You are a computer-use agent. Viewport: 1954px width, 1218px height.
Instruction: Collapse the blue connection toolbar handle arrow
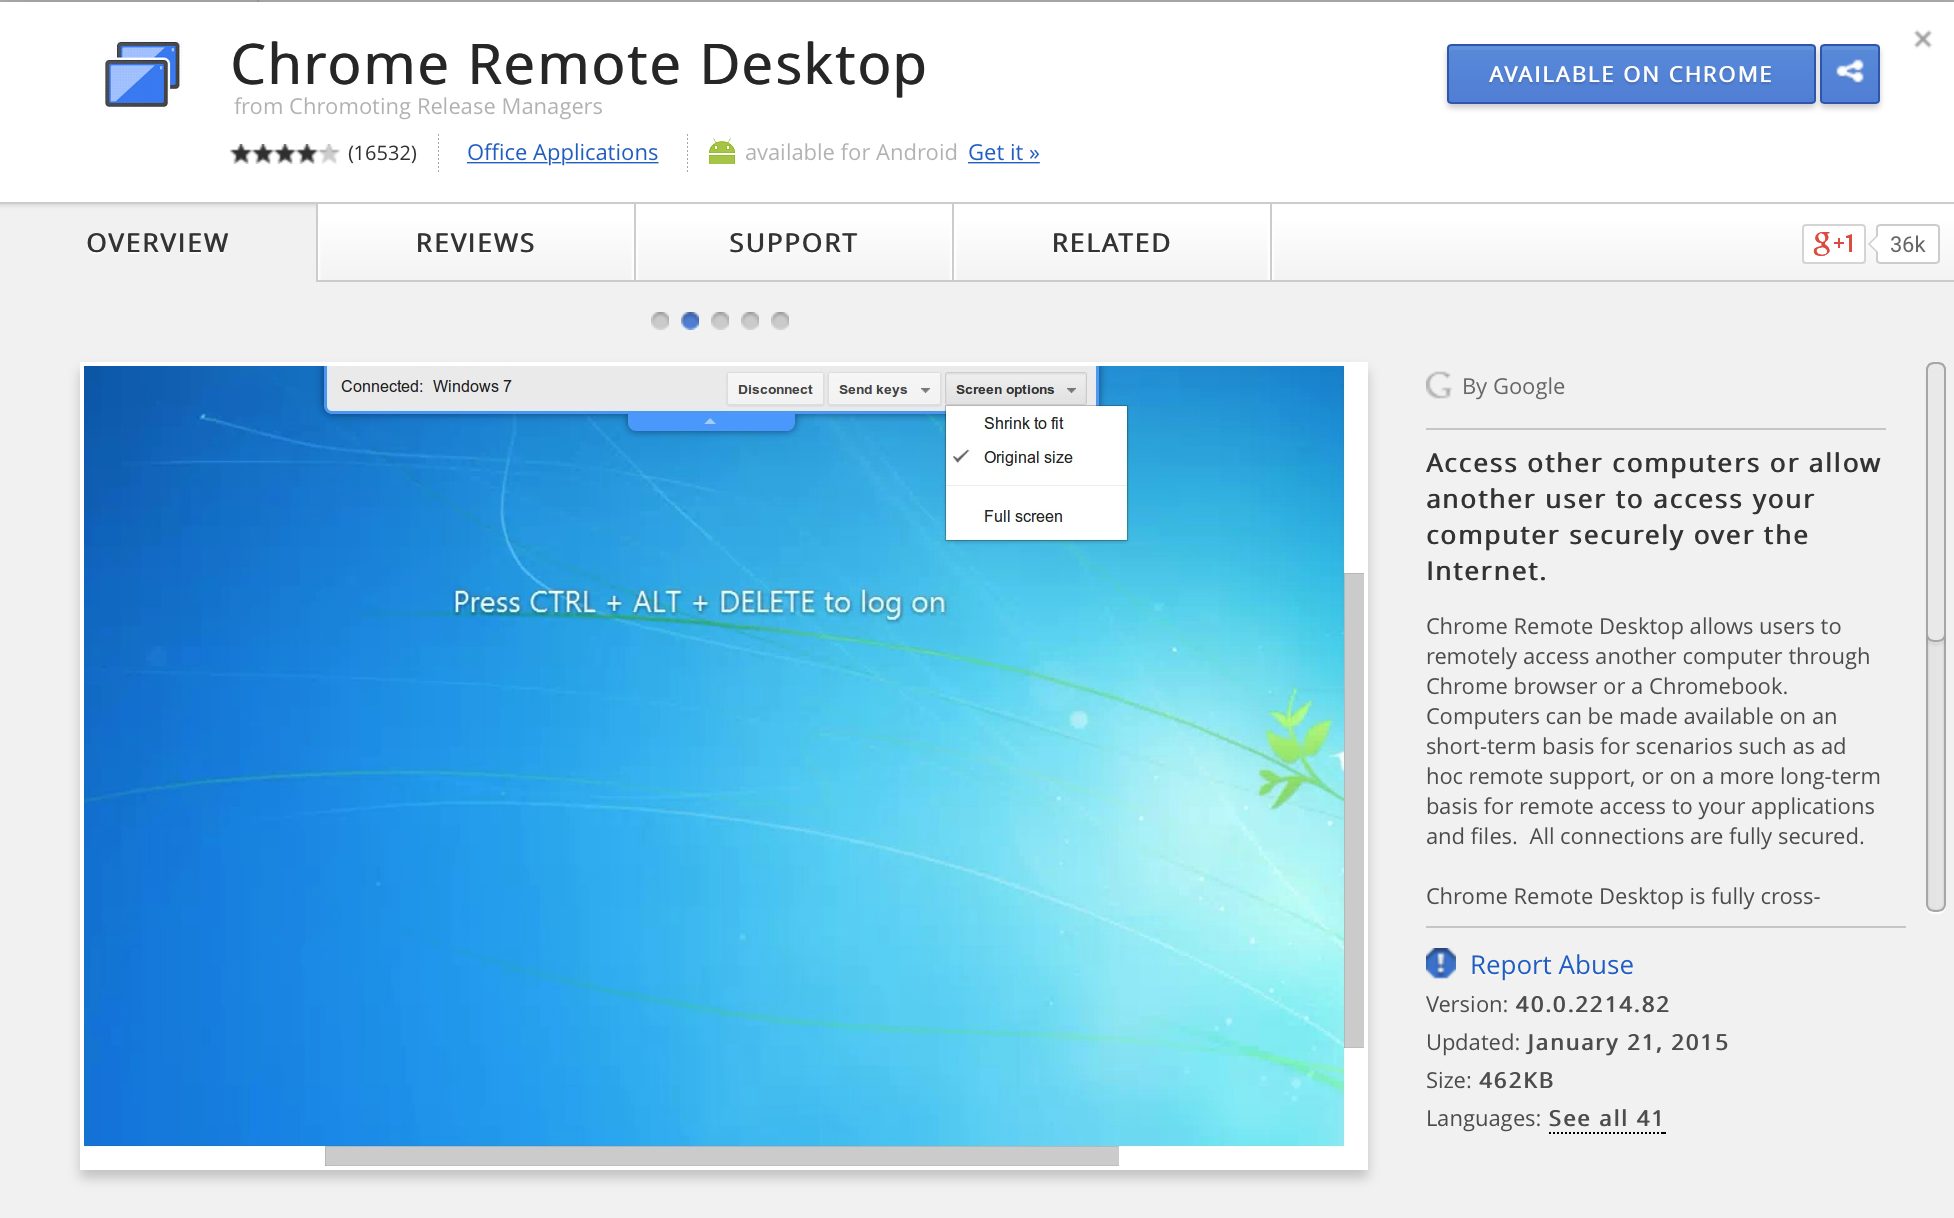[710, 421]
